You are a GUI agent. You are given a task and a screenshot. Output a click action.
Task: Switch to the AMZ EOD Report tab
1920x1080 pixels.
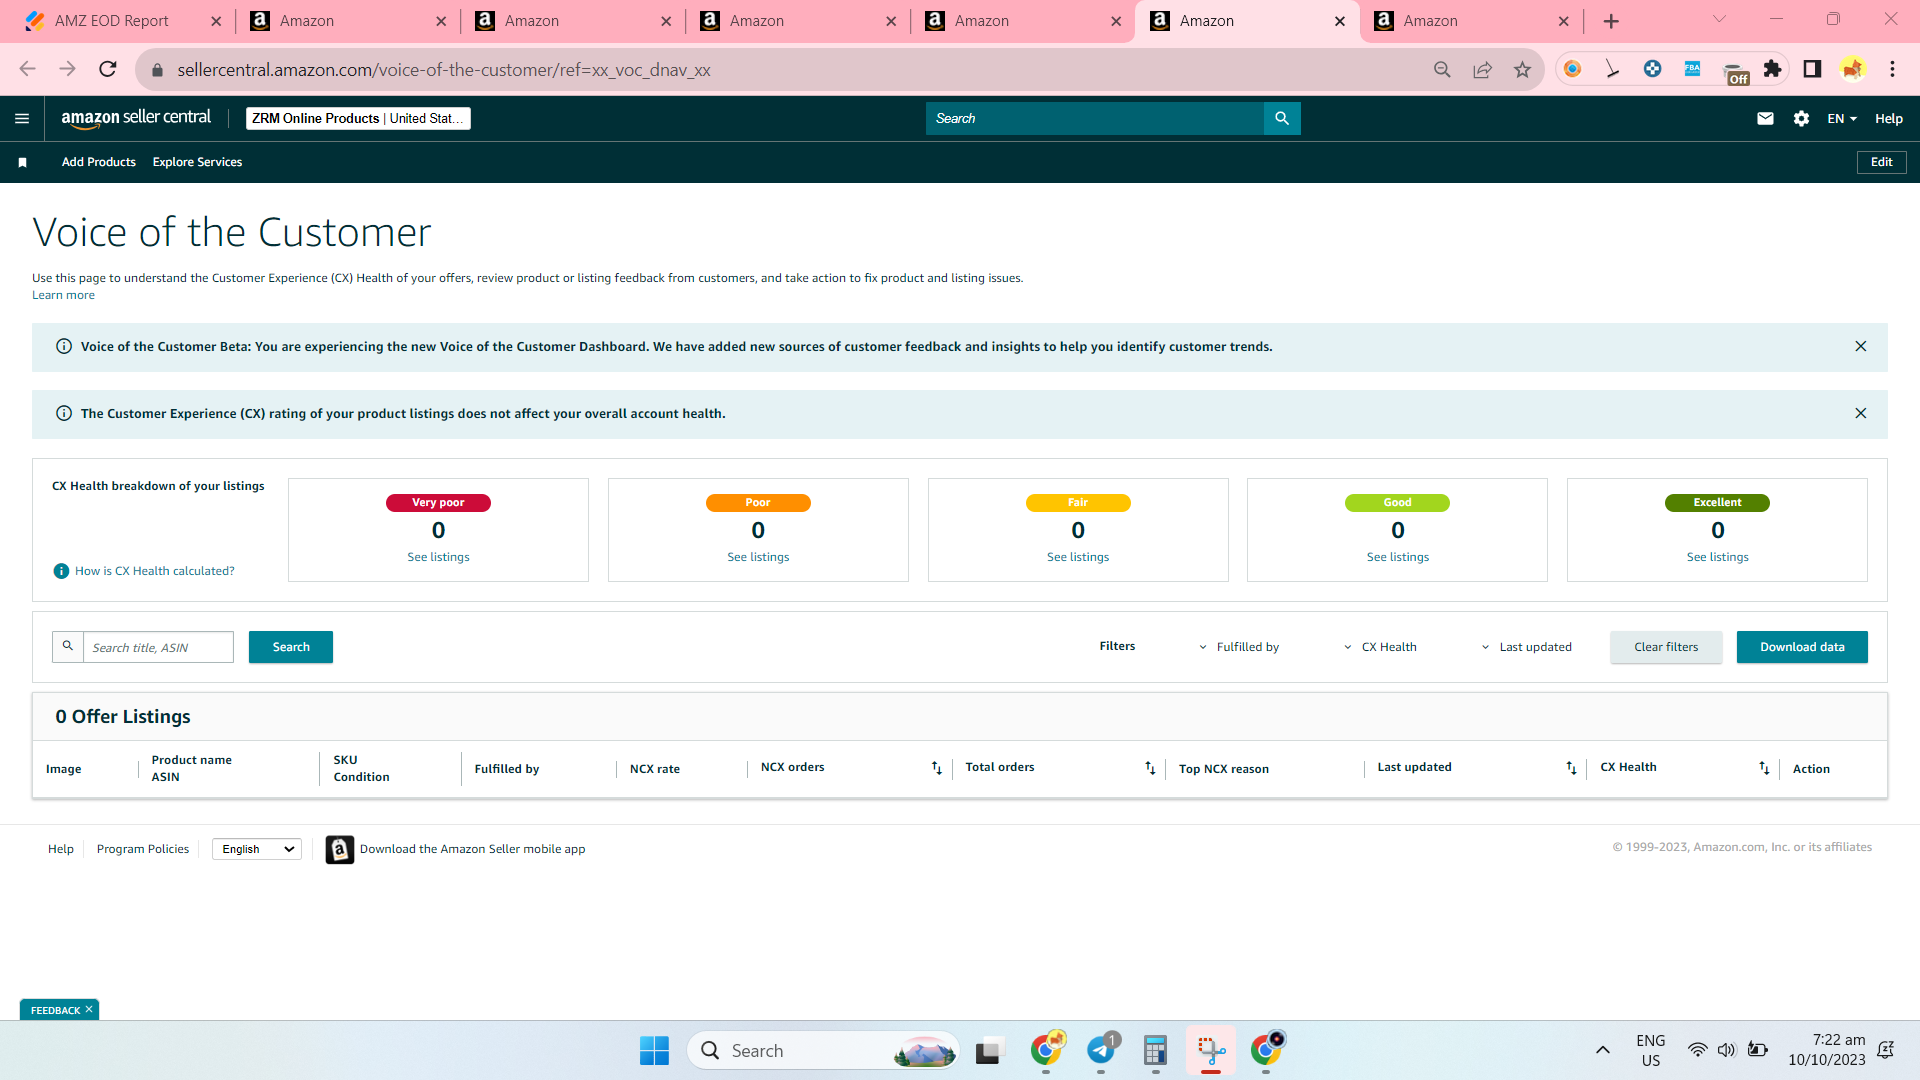(120, 21)
